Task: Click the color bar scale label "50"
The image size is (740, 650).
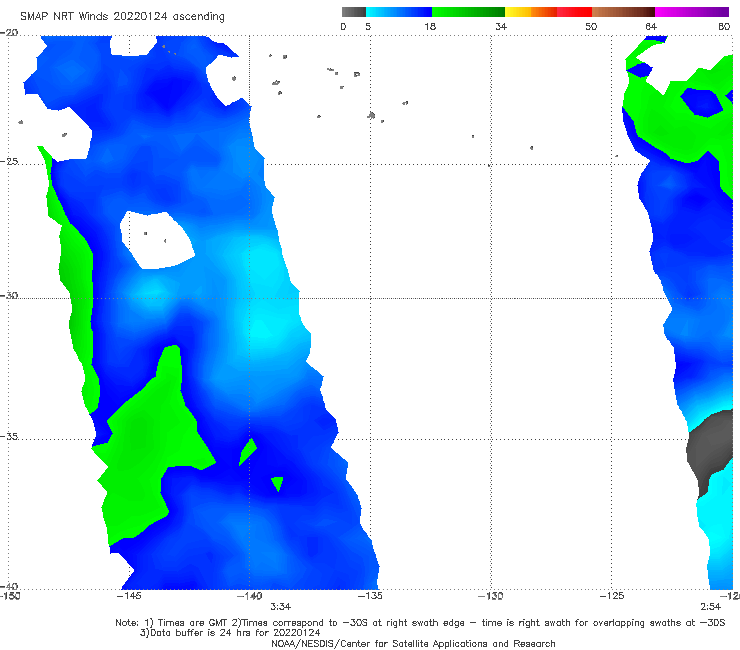Action: [x=591, y=26]
